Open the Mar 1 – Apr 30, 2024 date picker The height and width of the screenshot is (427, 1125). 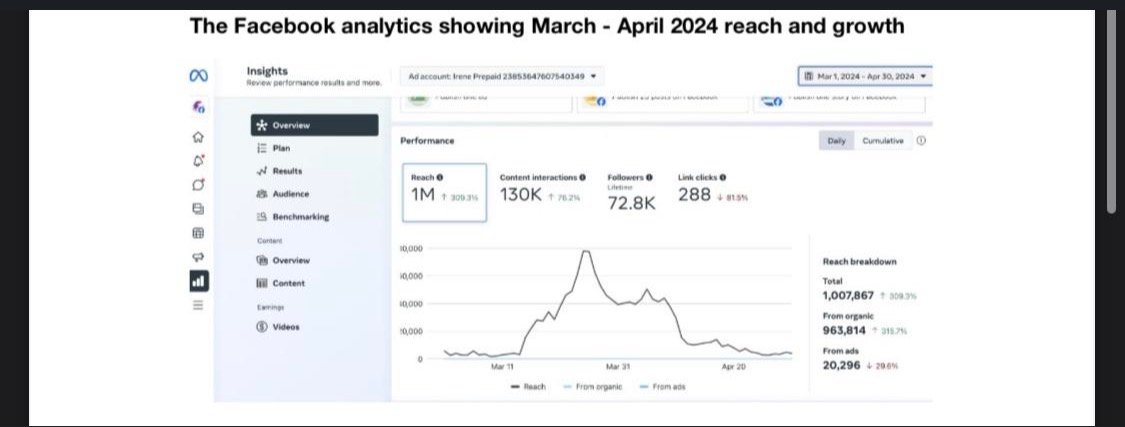[865, 76]
